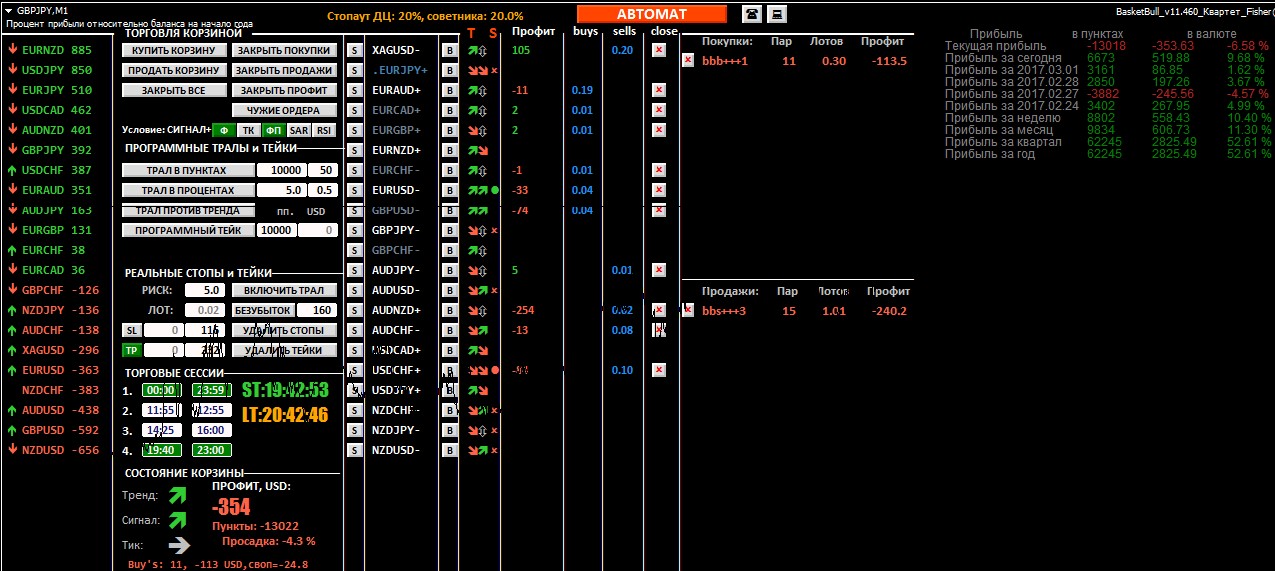The width and height of the screenshot is (1275, 571).
Task: Toggle the SAR signal condition
Action: (298, 130)
